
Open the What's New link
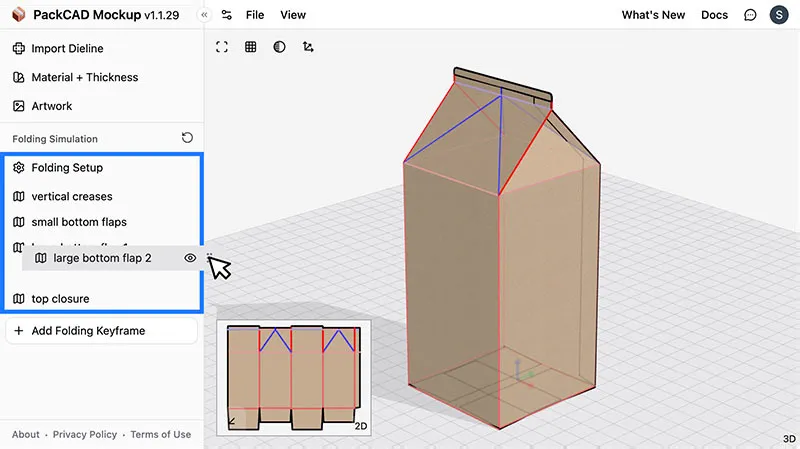[653, 15]
